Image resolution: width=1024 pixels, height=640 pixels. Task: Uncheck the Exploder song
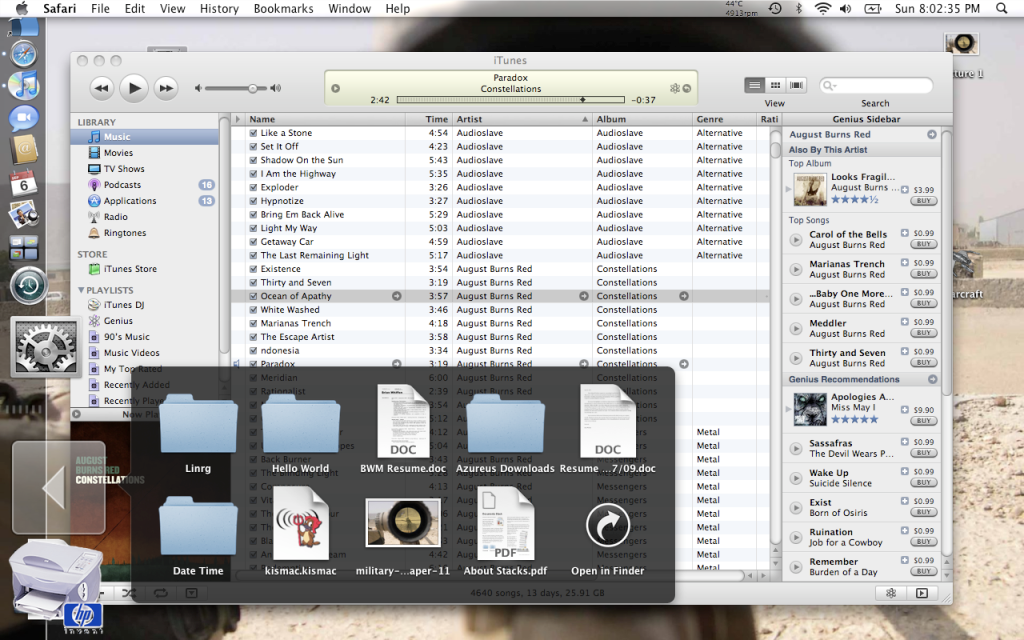253,187
